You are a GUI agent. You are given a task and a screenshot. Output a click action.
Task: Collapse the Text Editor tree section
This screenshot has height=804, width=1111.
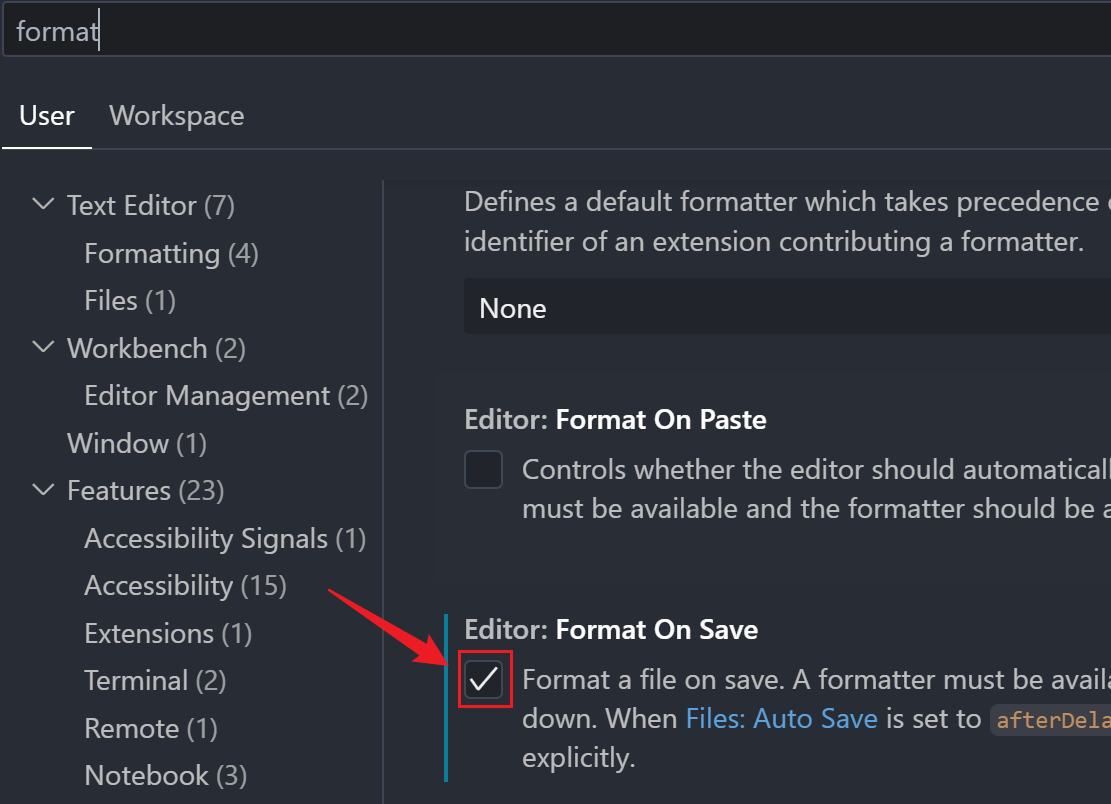point(43,205)
